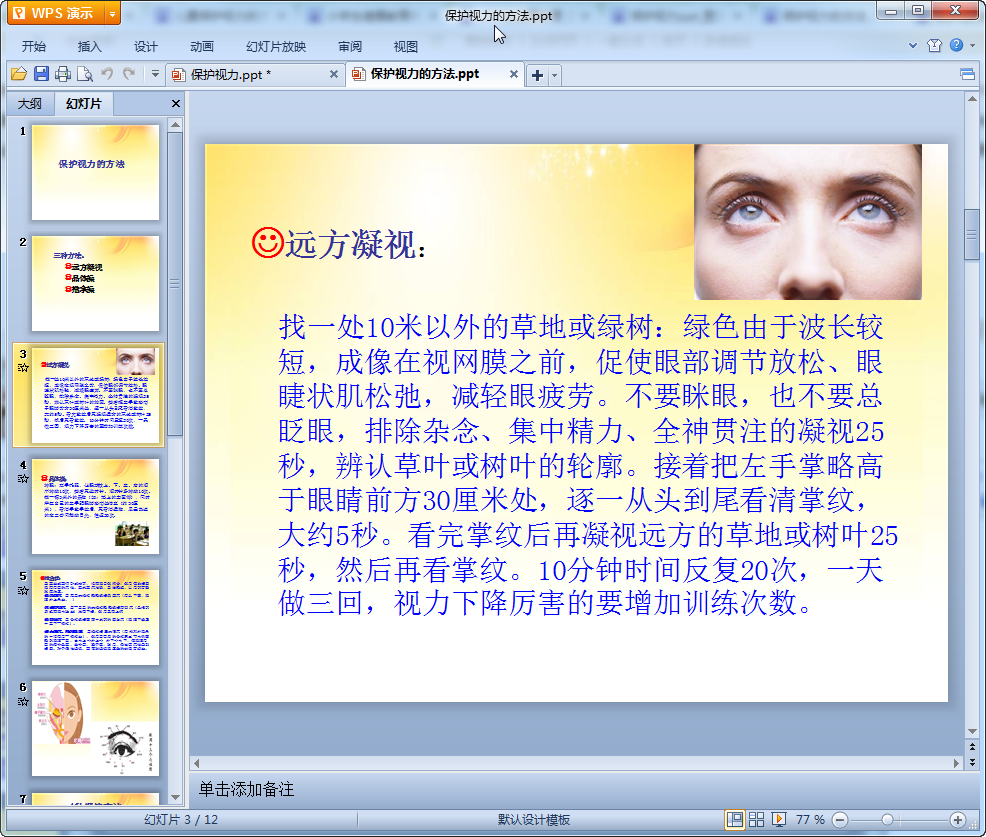986x837 pixels.
Task: Save the presentation with the floppy icon
Action: [42, 74]
